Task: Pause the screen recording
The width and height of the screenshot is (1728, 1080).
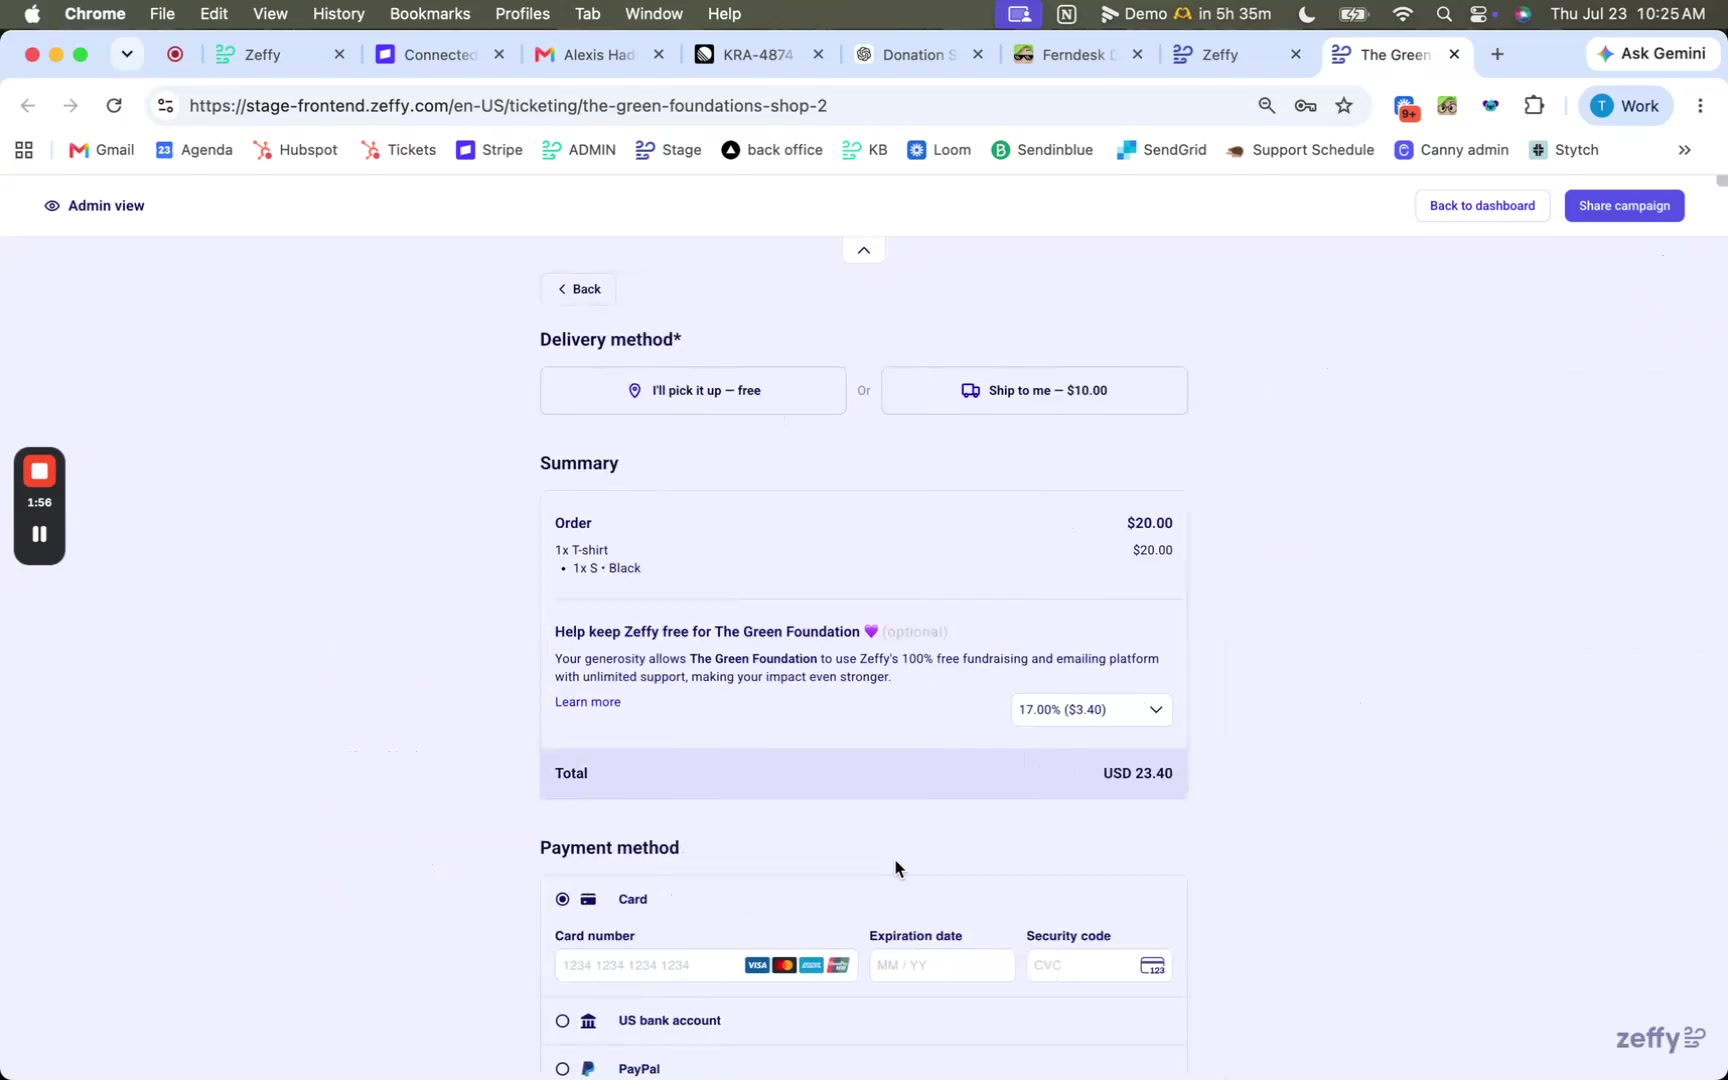Action: click(39, 534)
